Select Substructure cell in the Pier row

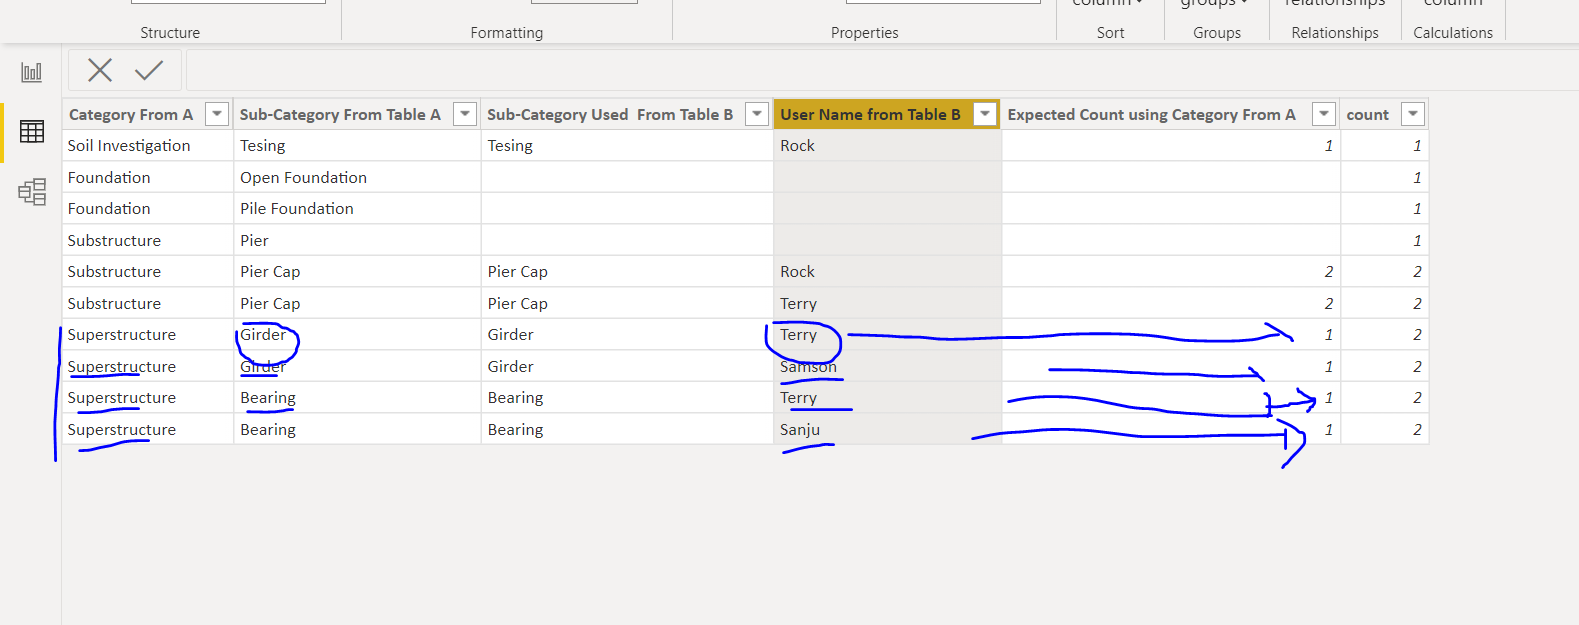(148, 240)
